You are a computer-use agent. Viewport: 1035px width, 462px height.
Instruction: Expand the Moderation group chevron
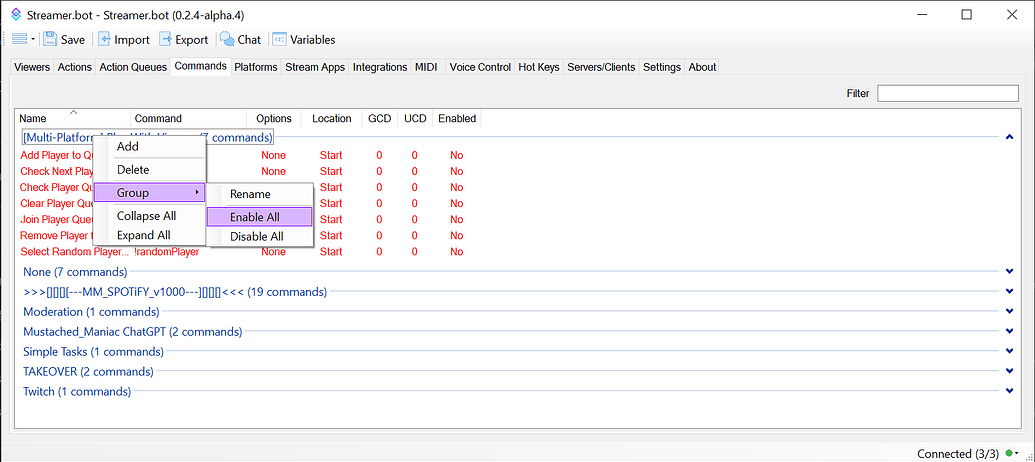click(1010, 312)
